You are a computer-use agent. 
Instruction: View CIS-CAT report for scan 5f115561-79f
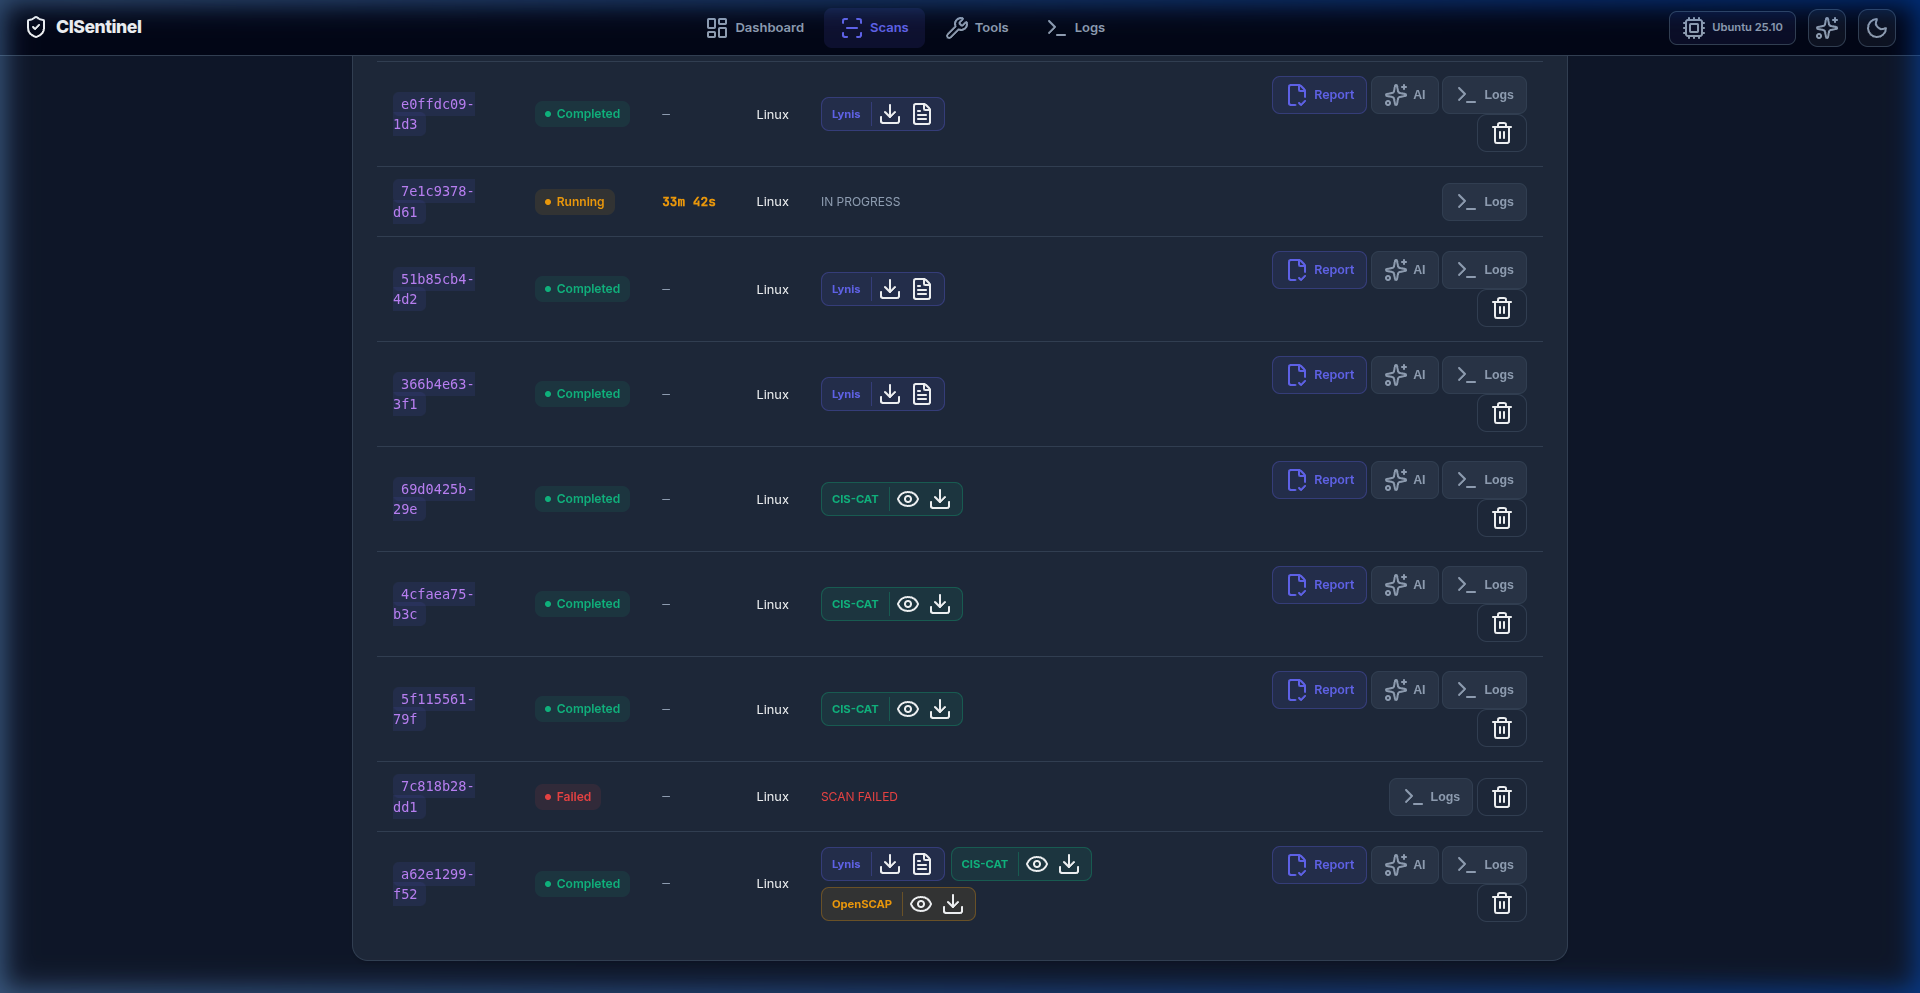coord(908,709)
